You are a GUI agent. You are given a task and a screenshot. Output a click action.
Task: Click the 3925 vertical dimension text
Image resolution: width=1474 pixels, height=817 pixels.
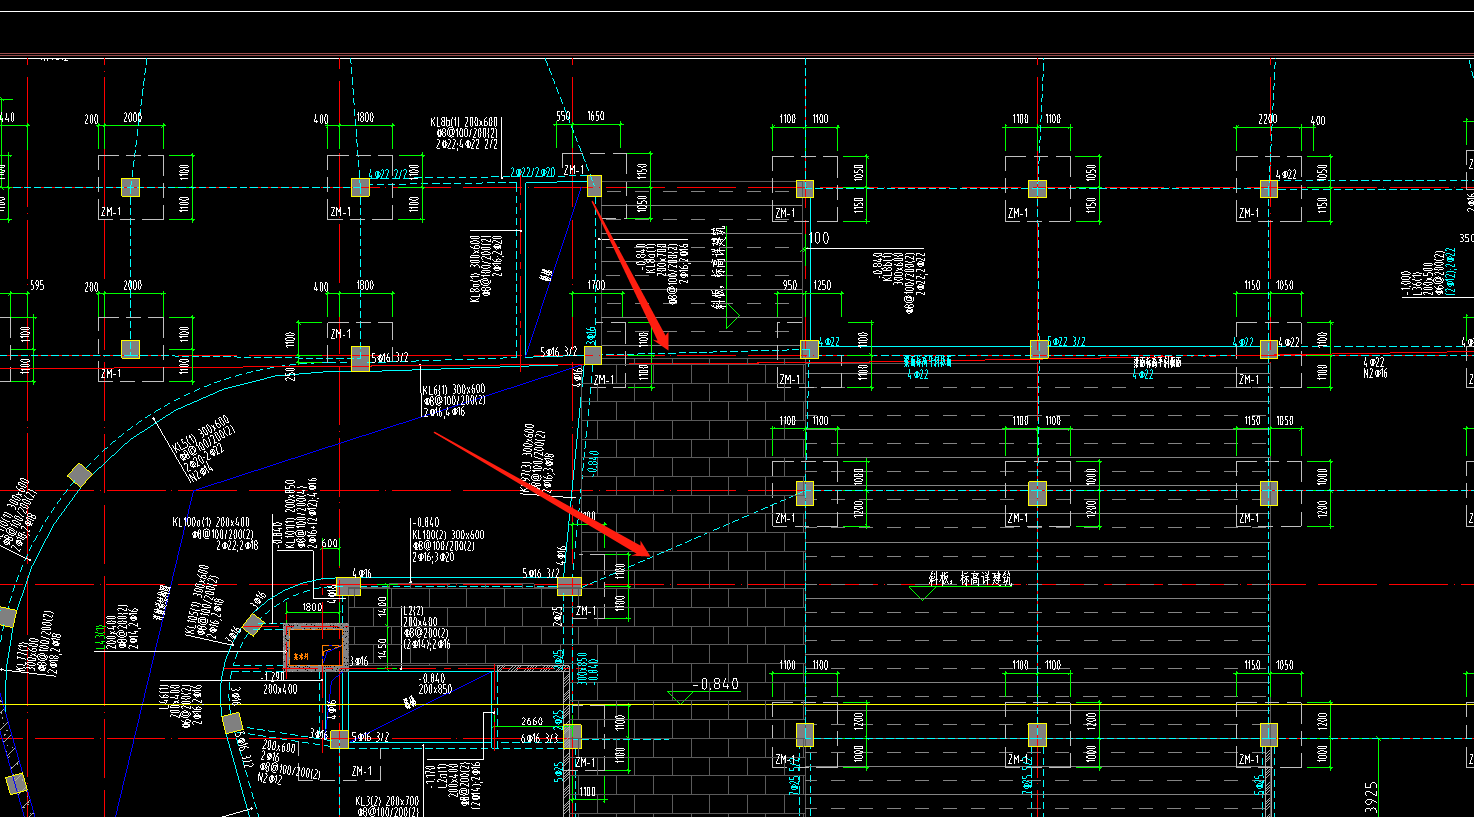tap(1371, 797)
